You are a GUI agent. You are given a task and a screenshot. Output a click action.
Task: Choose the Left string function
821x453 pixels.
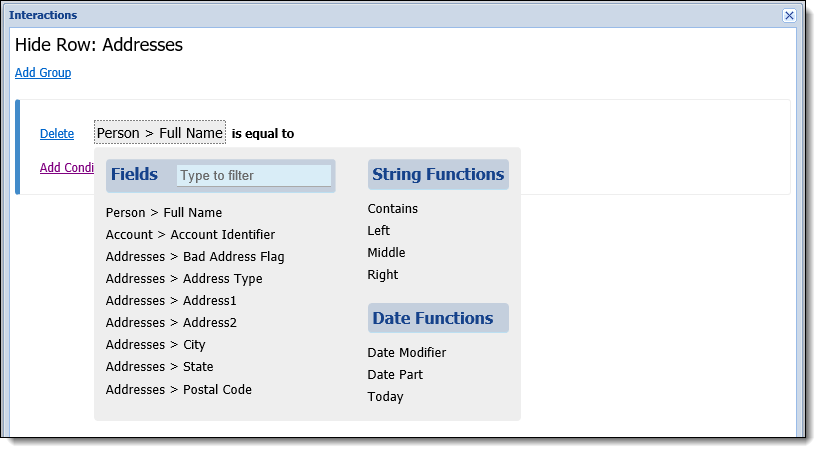pos(379,230)
